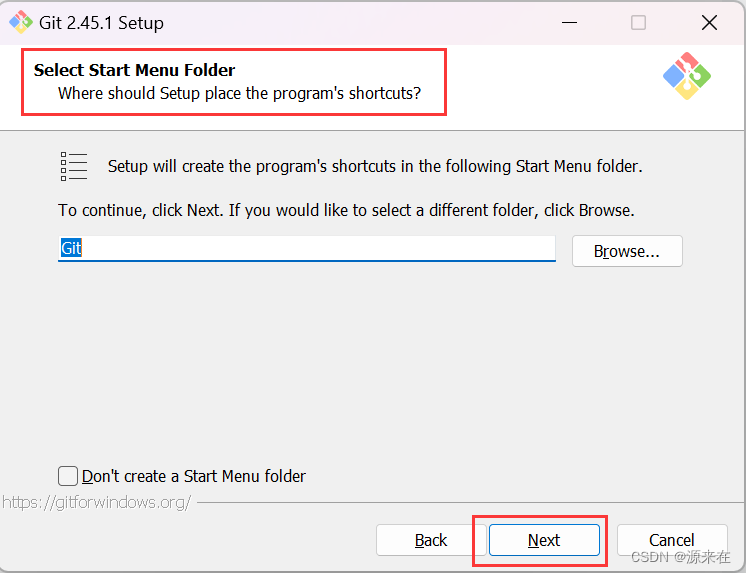Image resolution: width=746 pixels, height=573 pixels.
Task: Click the greyed-out maximize button
Action: click(x=638, y=22)
